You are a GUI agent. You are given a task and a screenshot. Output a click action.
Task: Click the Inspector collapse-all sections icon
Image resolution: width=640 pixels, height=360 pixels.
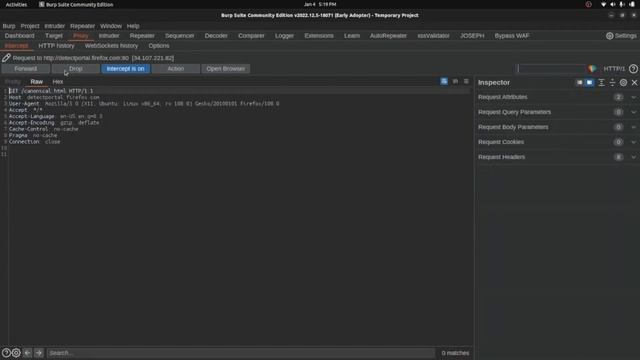tap(612, 82)
